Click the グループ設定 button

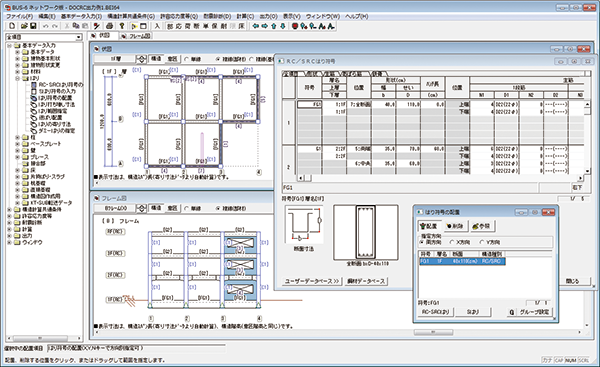pyautogui.click(x=535, y=312)
